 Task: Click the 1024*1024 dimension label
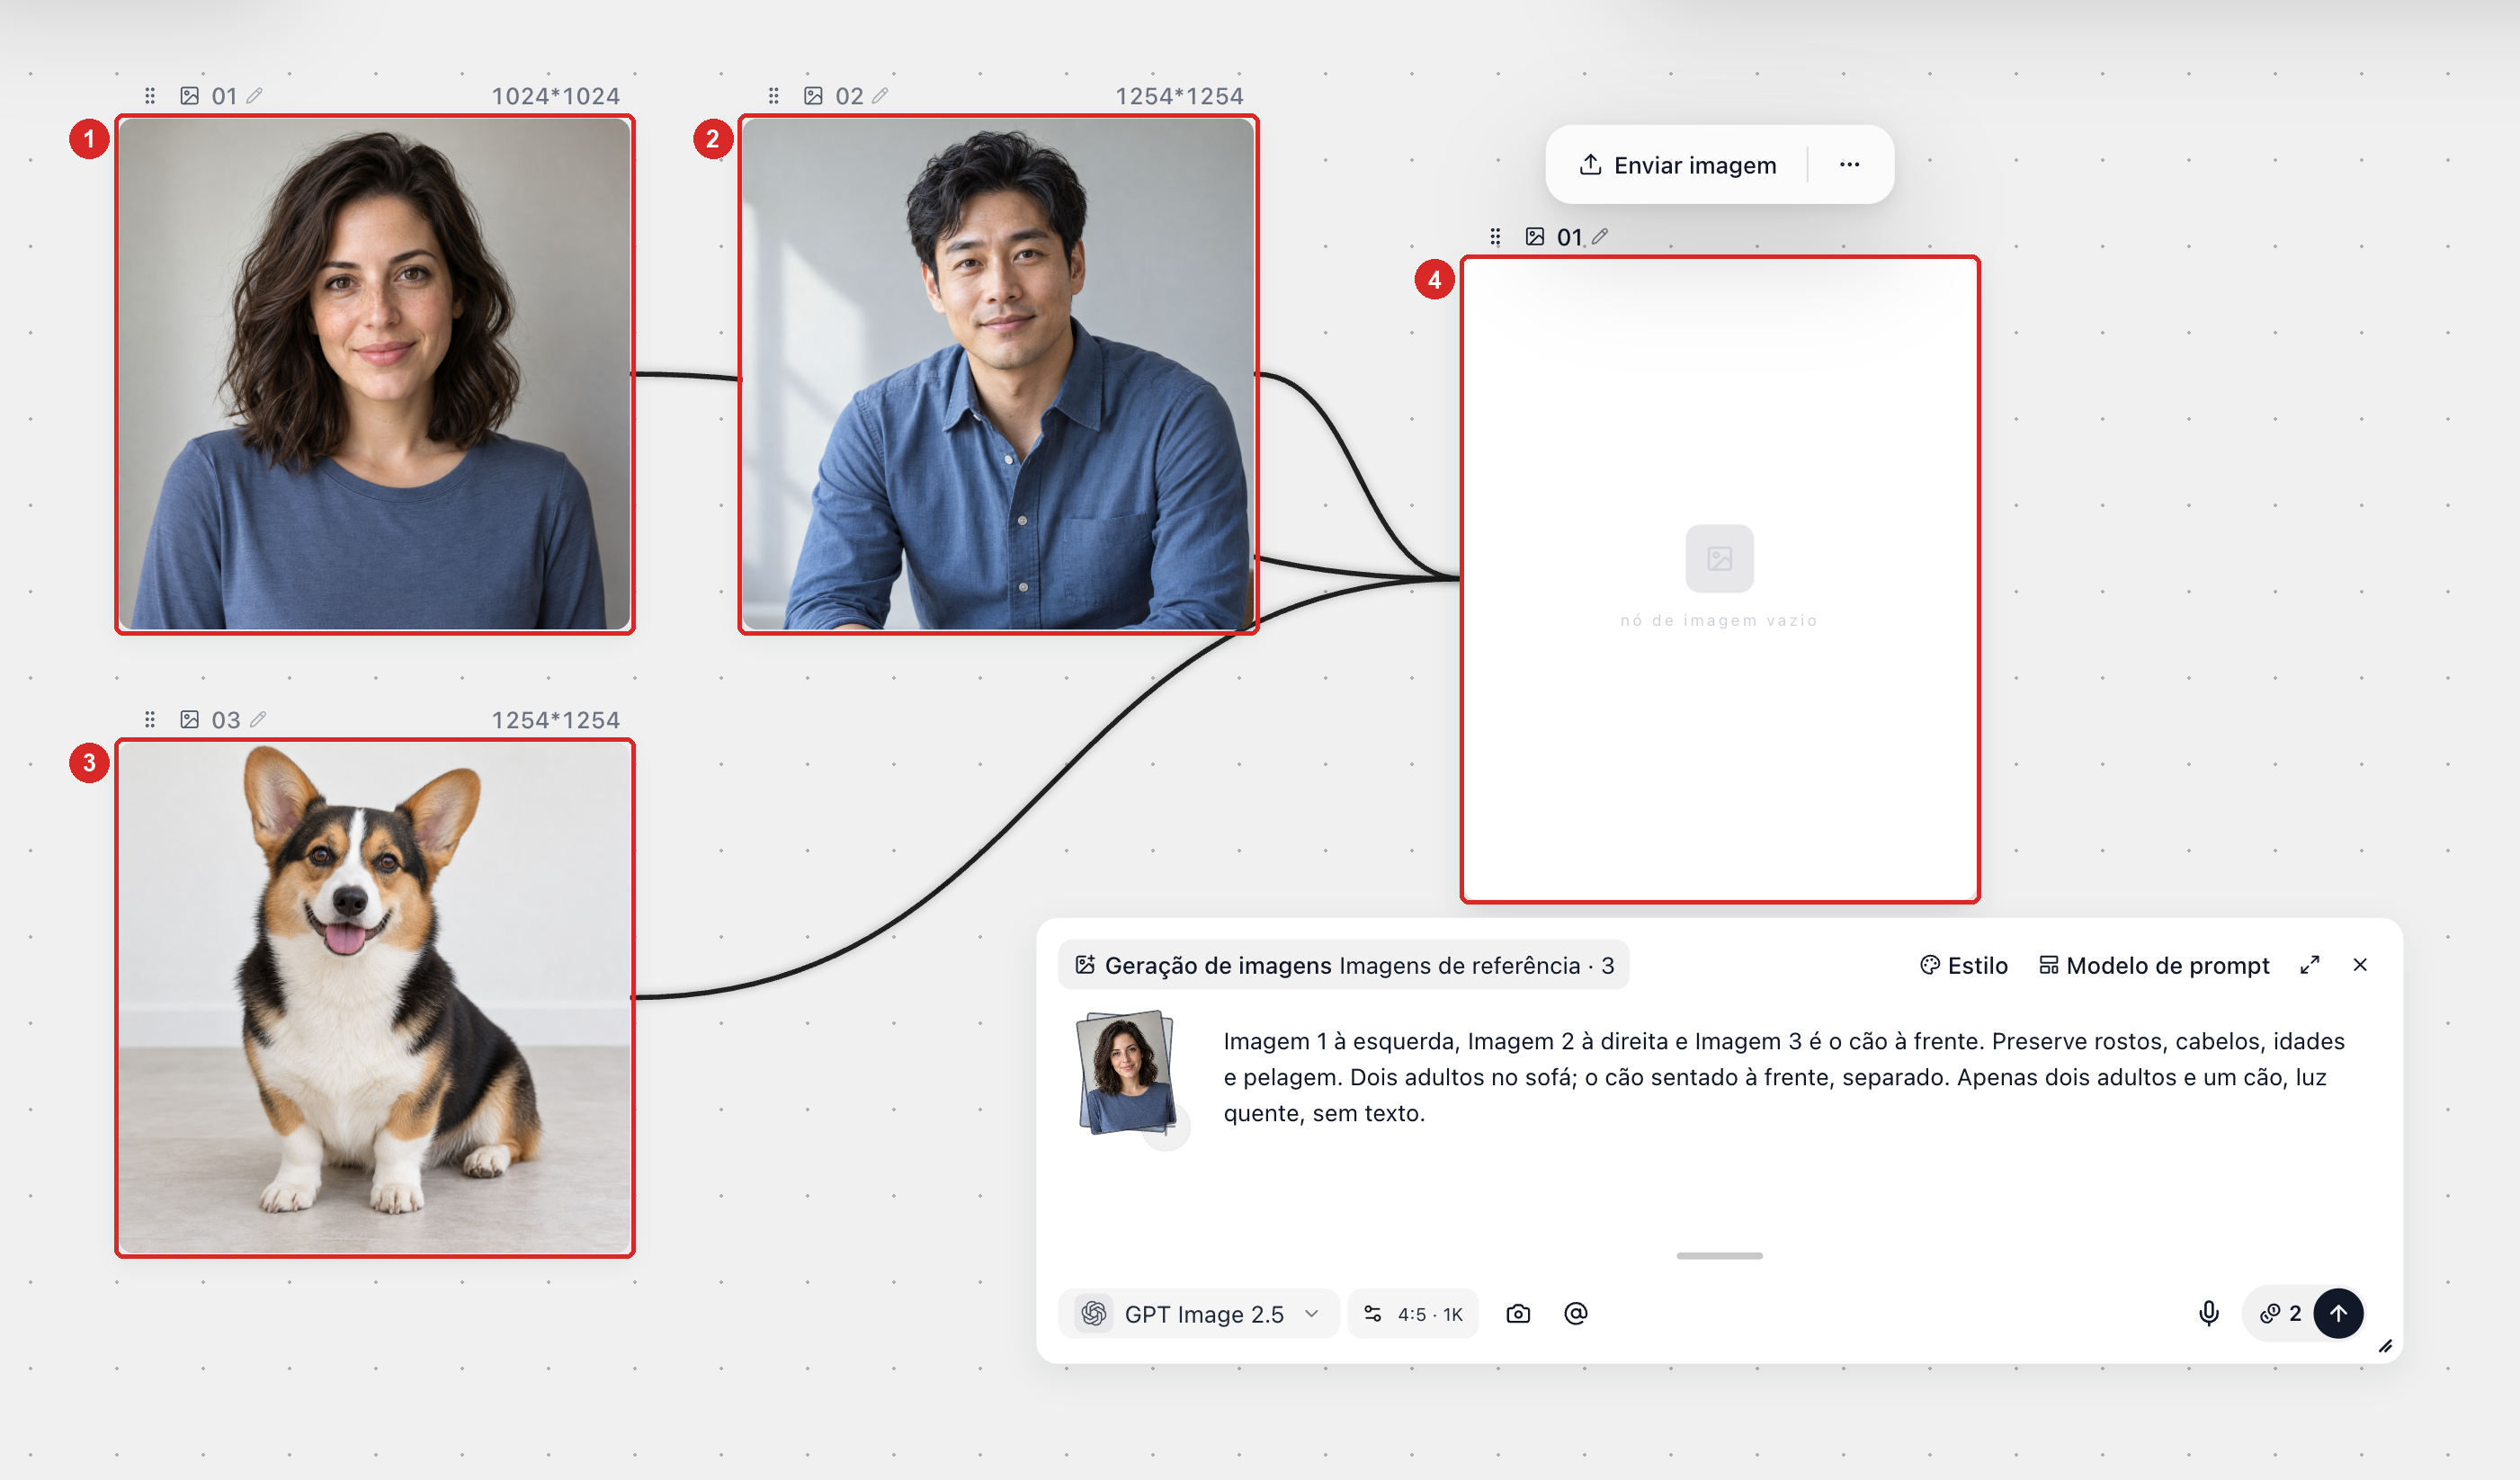coord(555,96)
